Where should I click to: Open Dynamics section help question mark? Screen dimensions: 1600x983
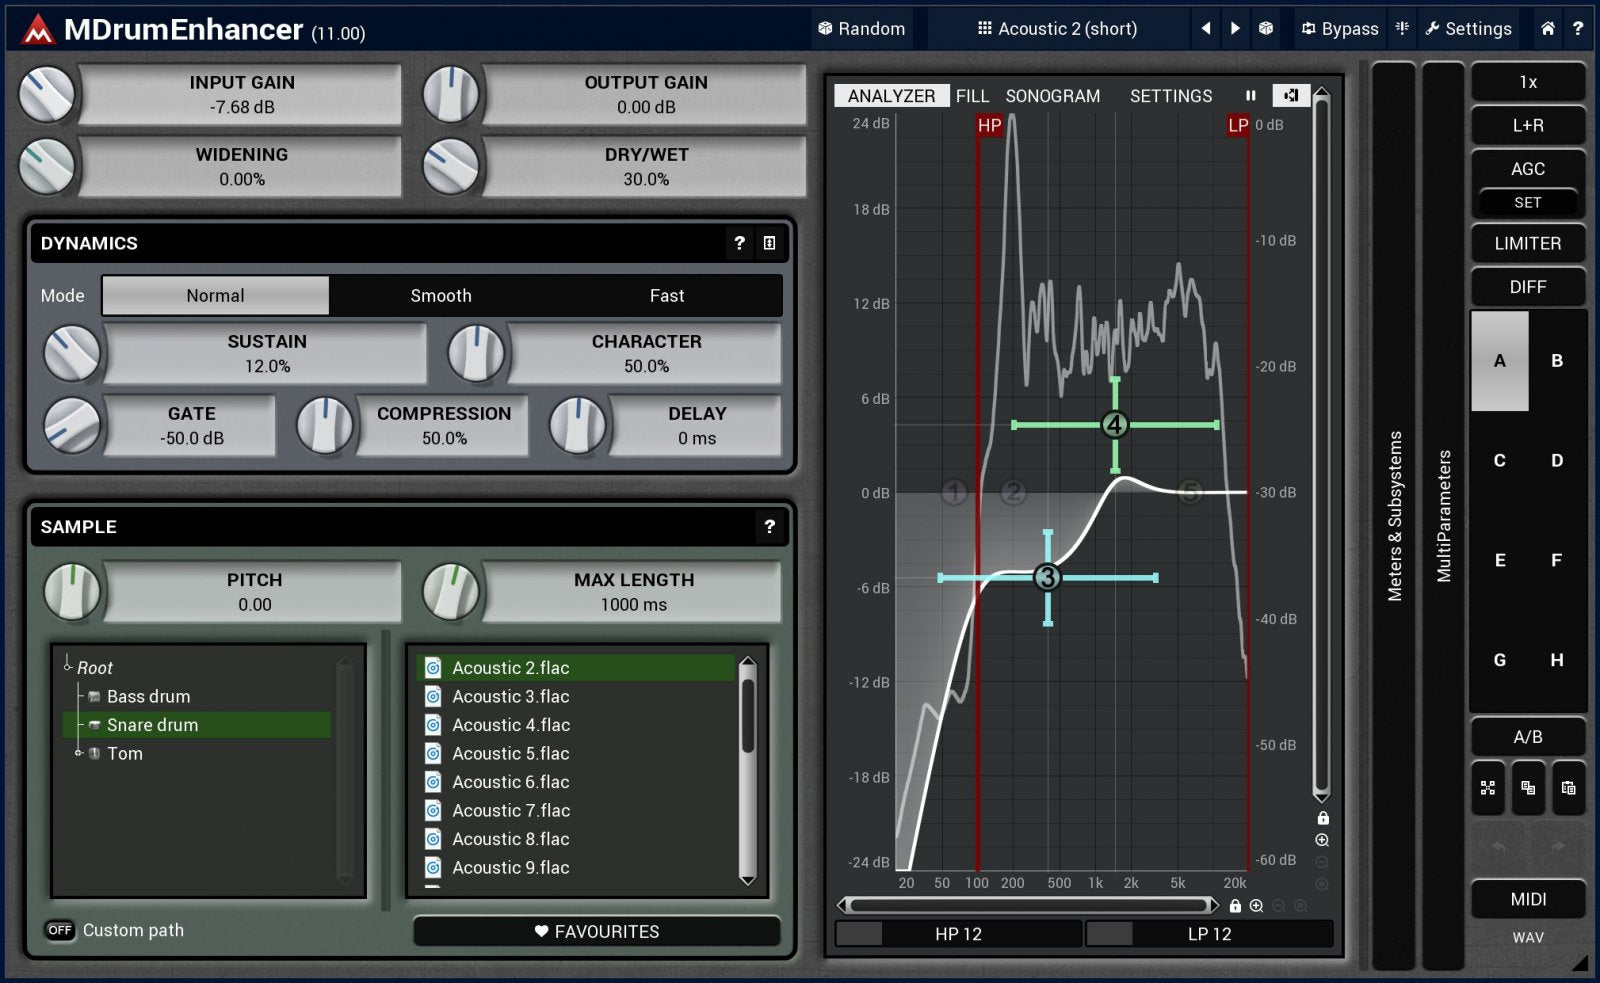click(739, 243)
